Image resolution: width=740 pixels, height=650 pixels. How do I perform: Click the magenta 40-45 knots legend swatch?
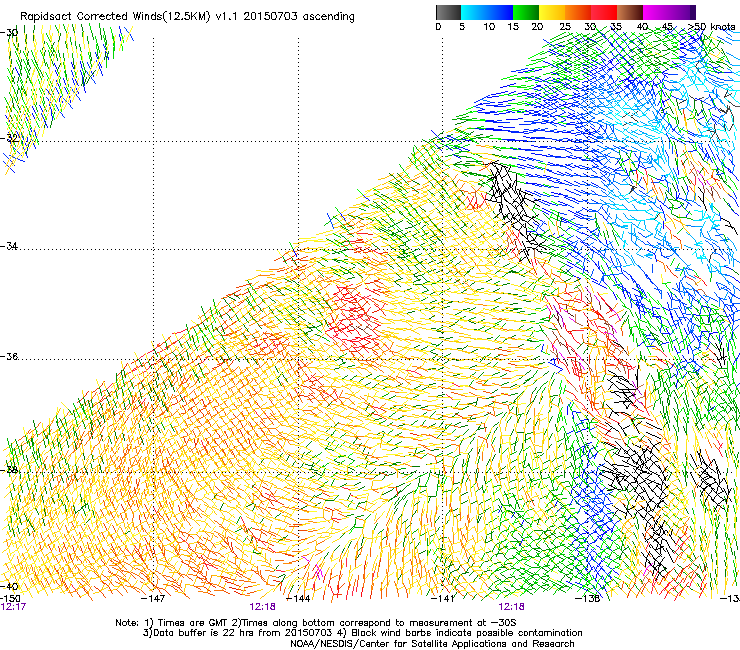click(x=656, y=12)
